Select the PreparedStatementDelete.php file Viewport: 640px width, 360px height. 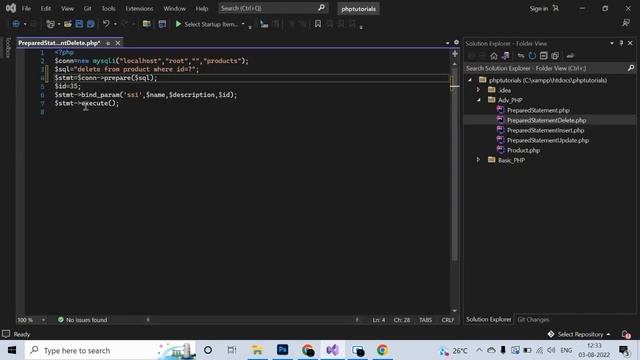546,120
